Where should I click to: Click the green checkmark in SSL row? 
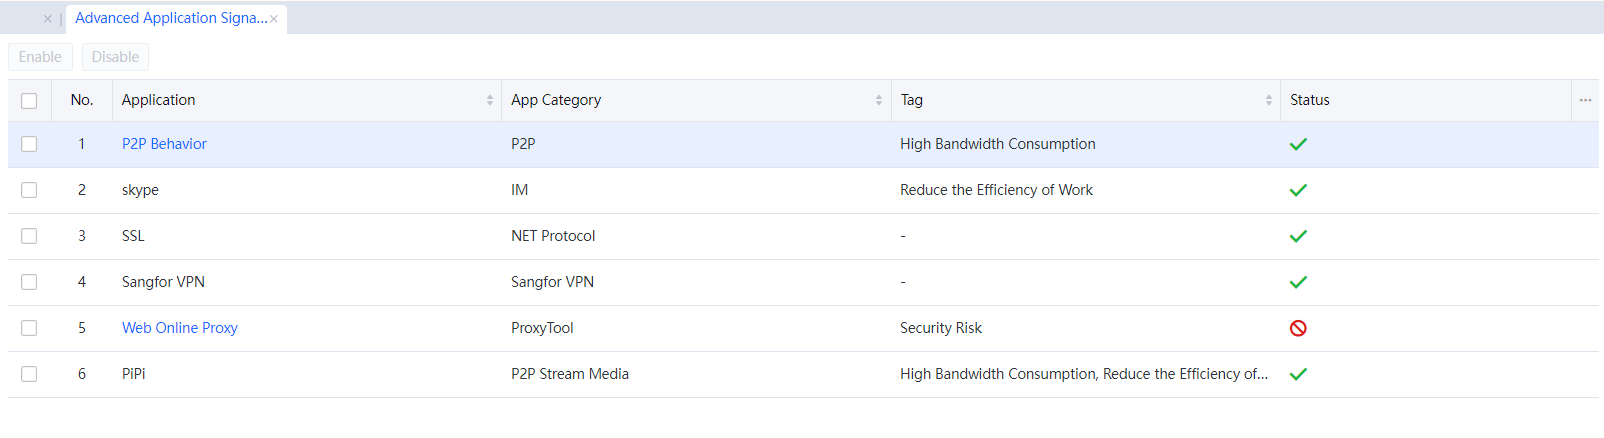(x=1298, y=236)
